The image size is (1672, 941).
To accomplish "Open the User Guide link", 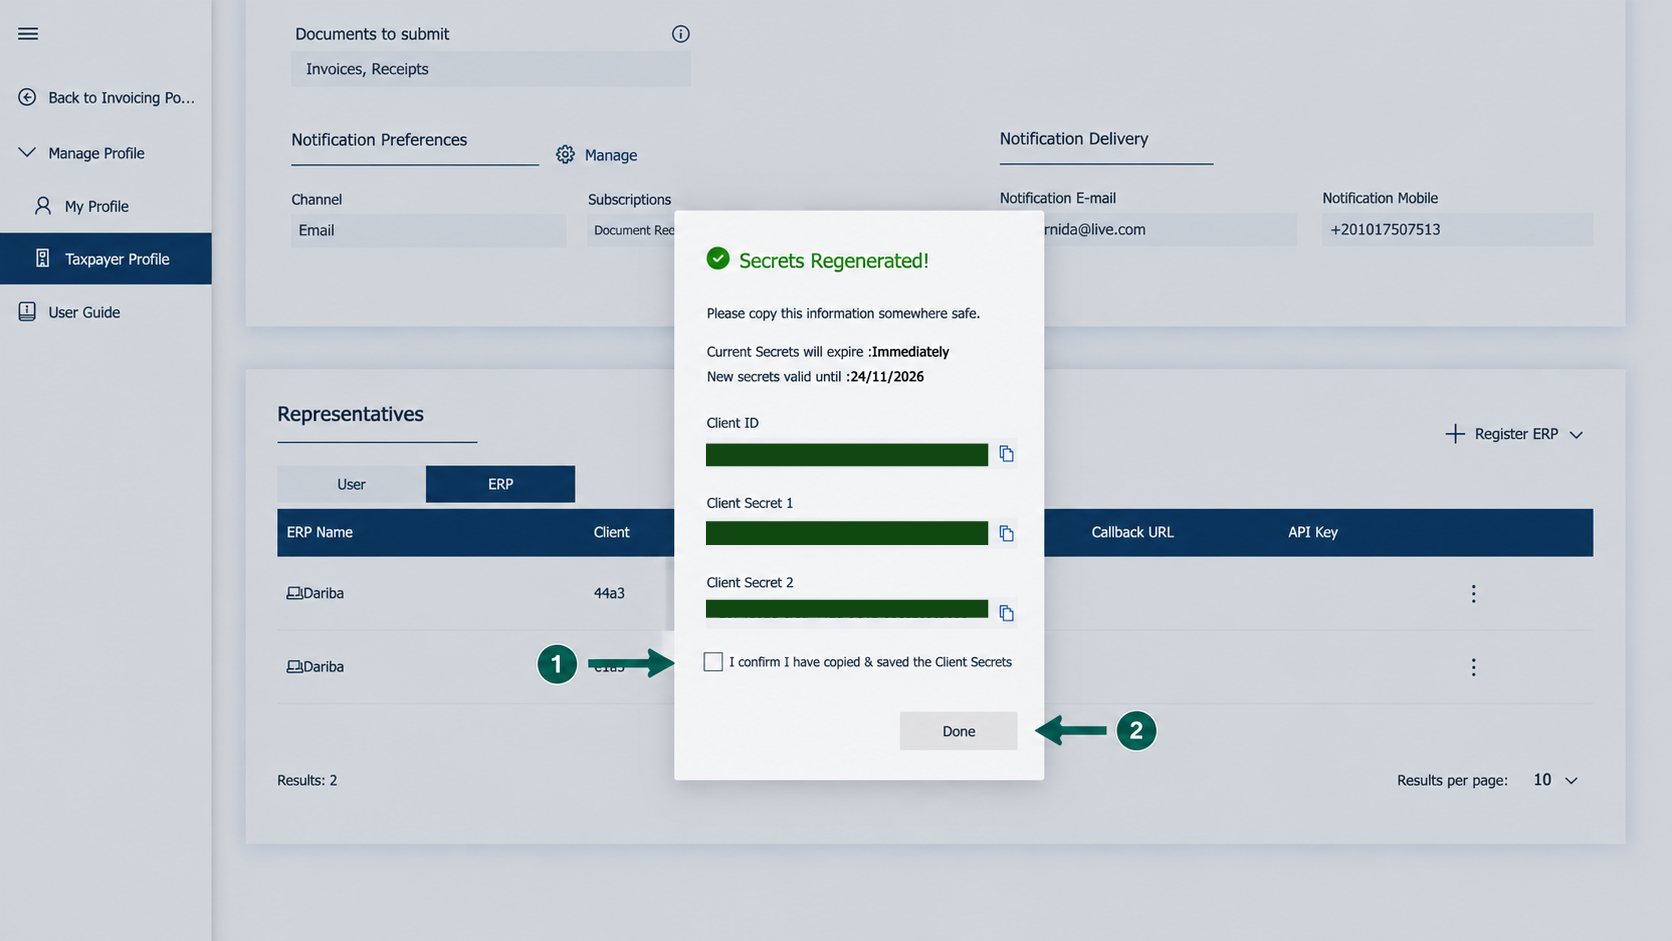I will pos(84,312).
